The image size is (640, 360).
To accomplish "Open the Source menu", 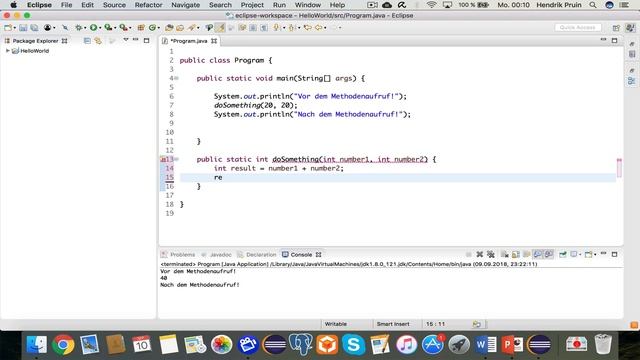I will 114,5.
